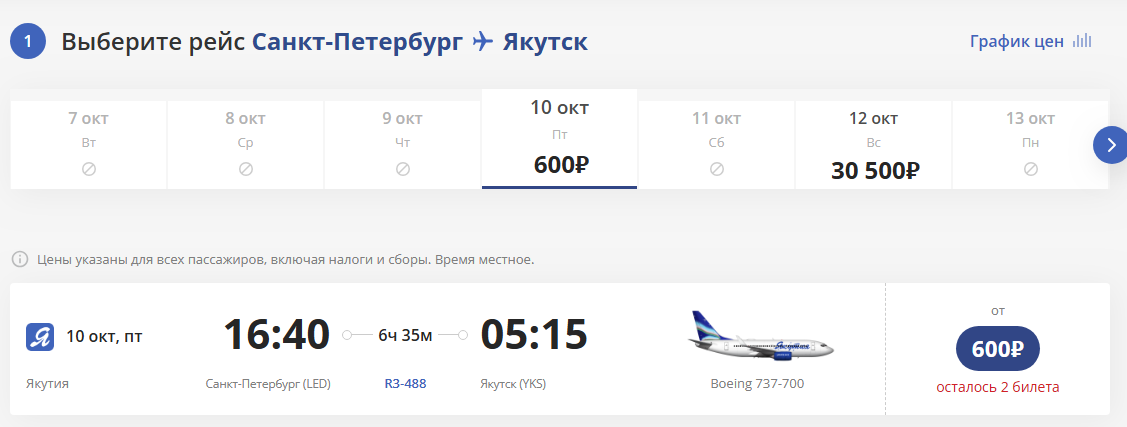Screen dimensions: 1127x427
Task: Click unavailable icon under 11 окт
Action: pyautogui.click(x=716, y=169)
